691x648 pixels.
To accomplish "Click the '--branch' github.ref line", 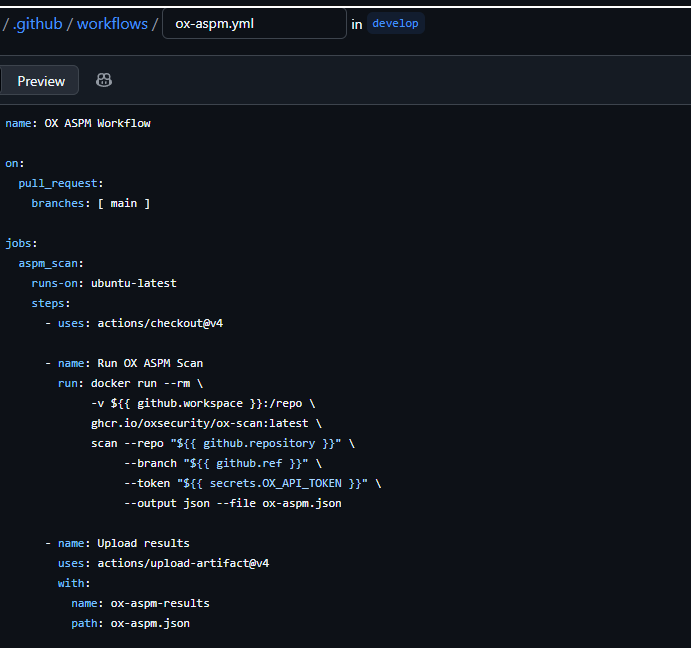I will pos(223,464).
